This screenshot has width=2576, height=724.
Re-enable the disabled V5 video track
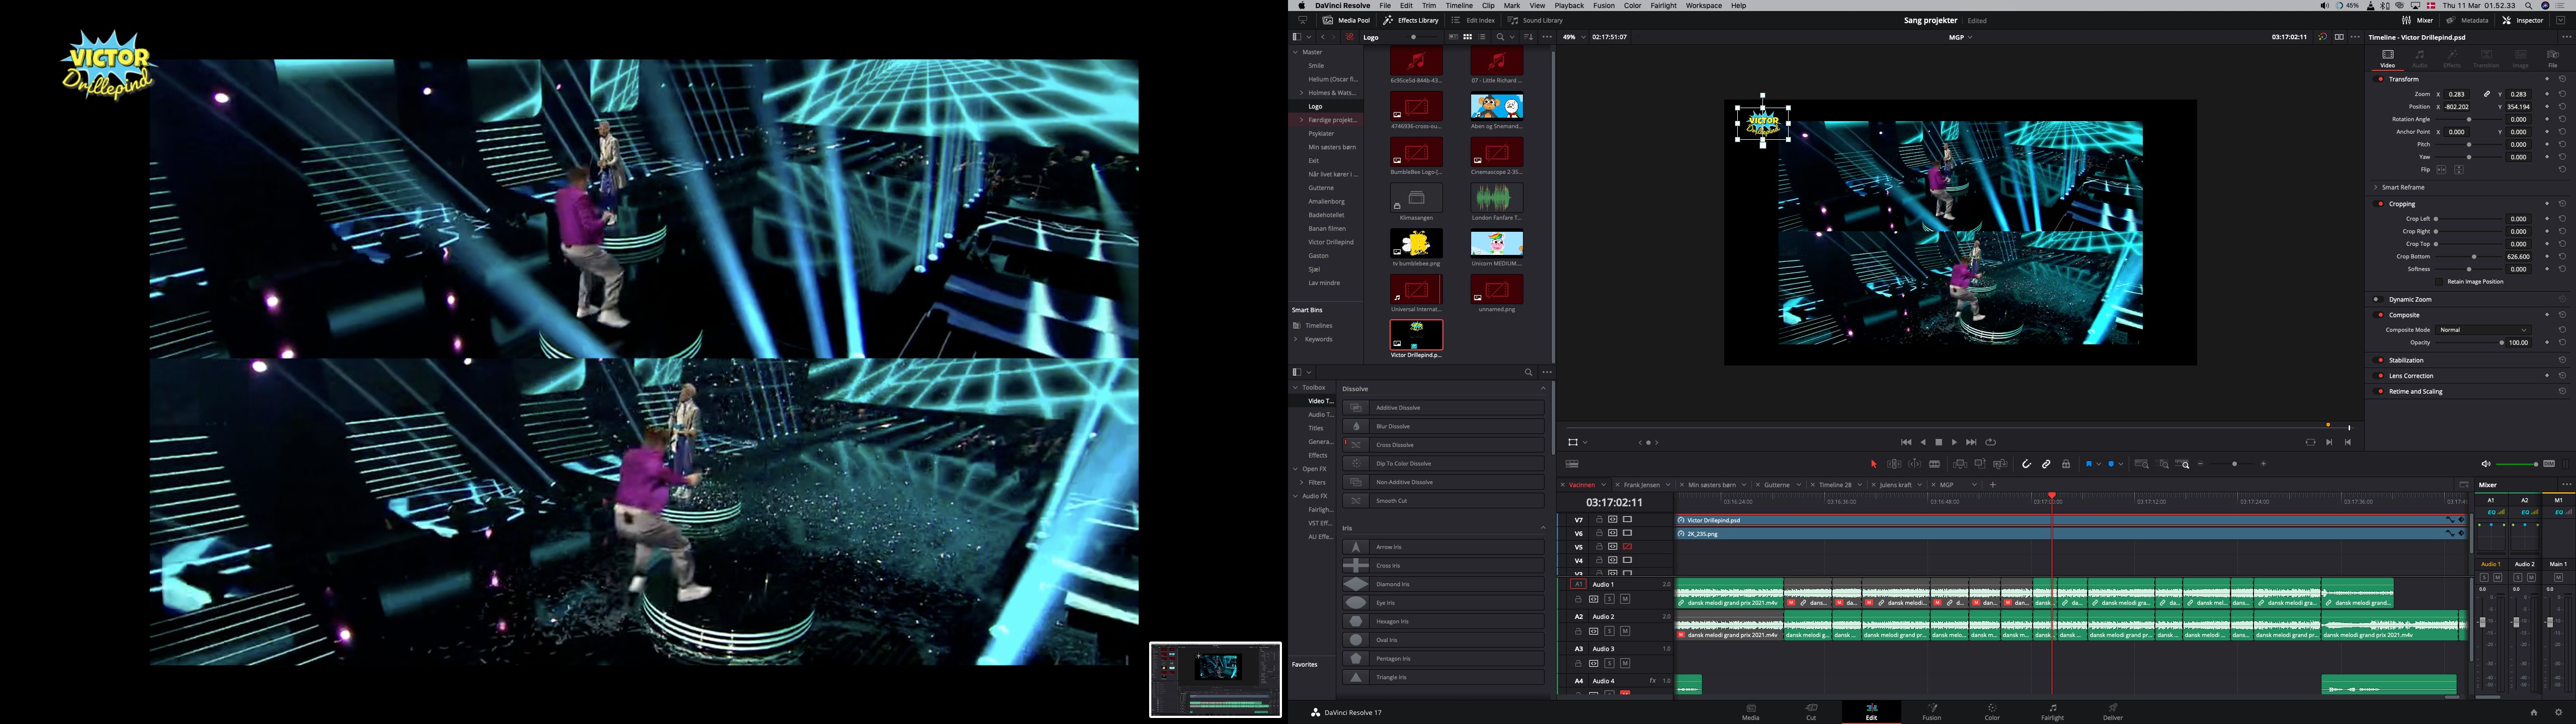point(1627,547)
